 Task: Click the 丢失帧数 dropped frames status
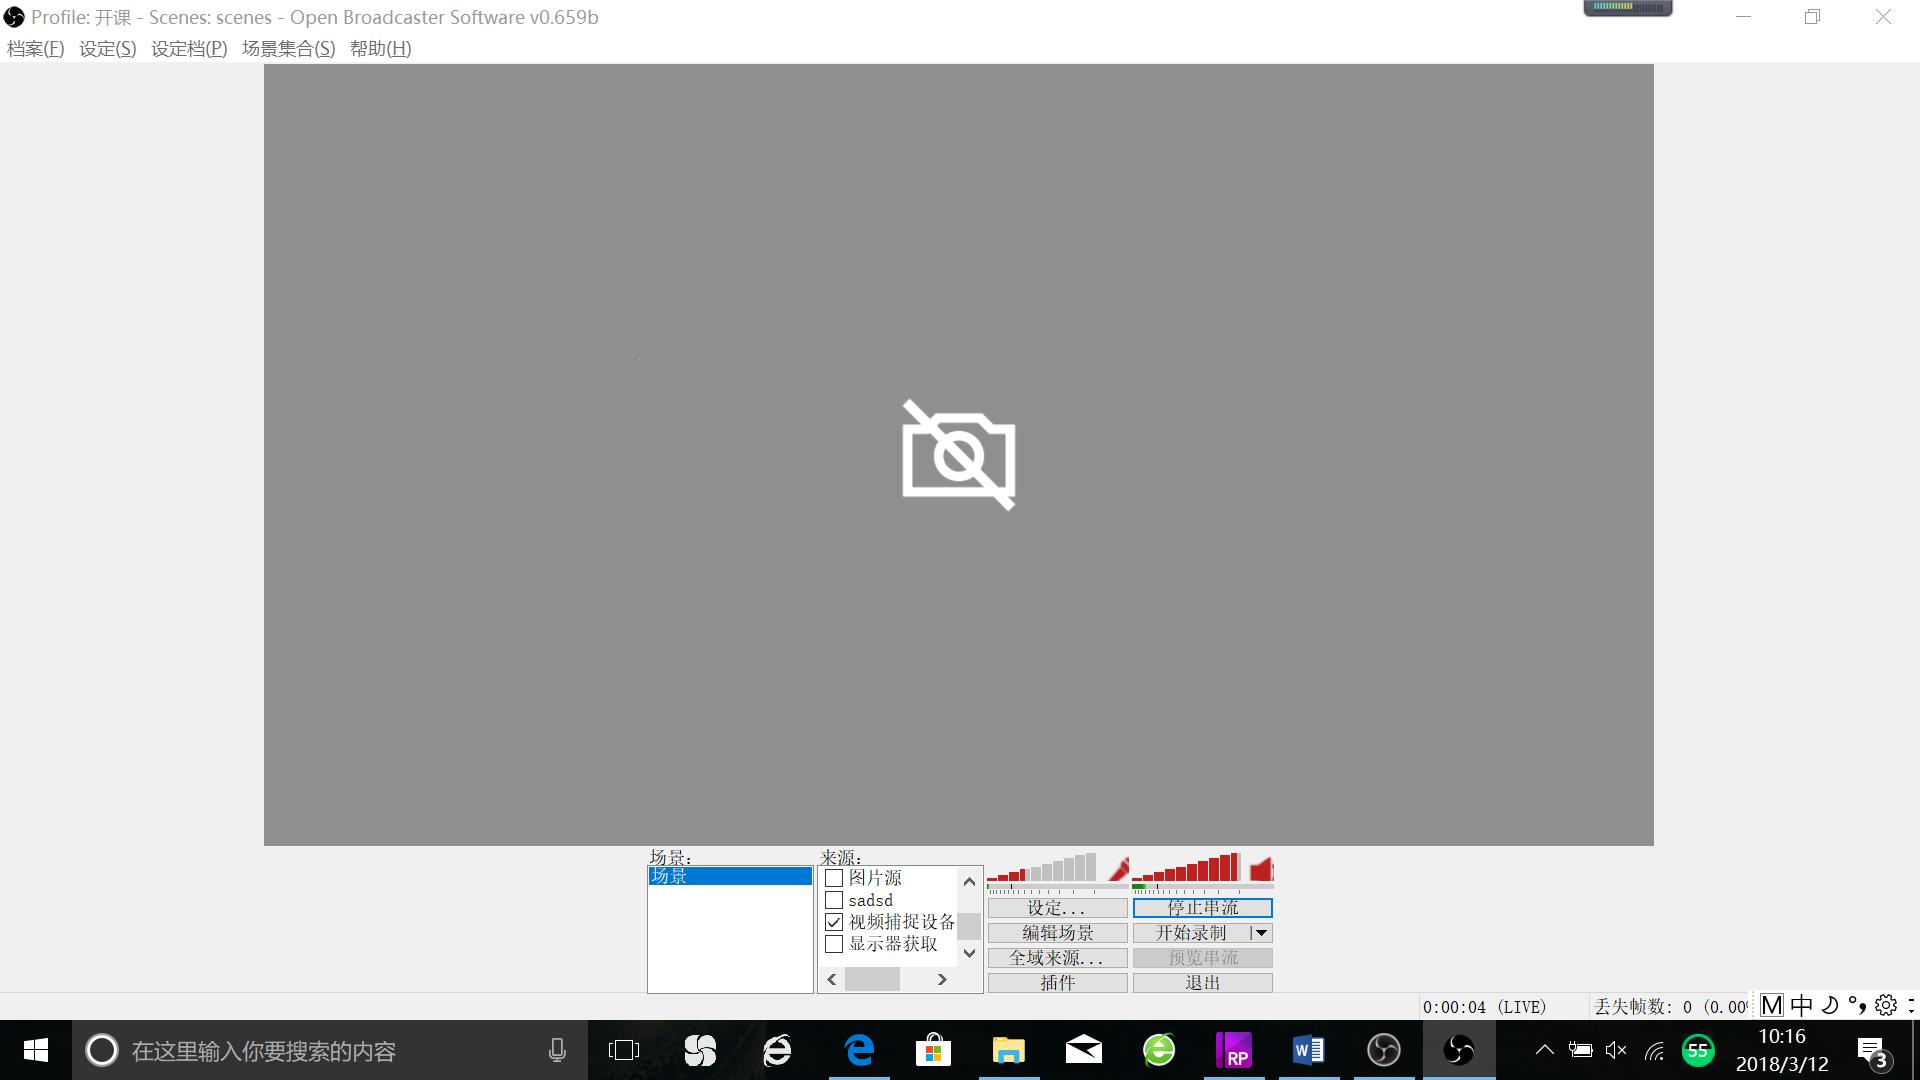(1670, 1007)
